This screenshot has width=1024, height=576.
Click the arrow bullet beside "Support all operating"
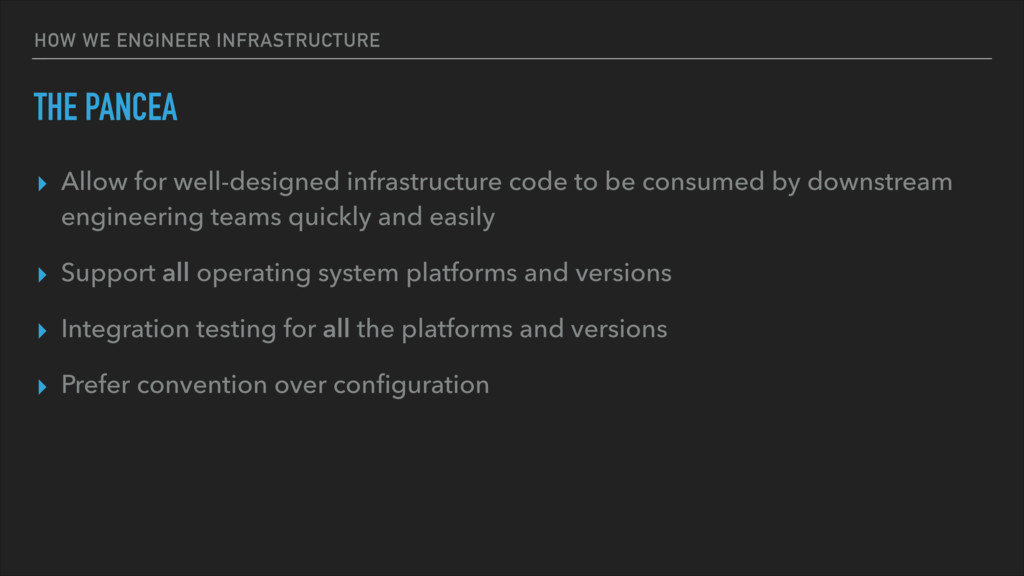[x=42, y=274]
